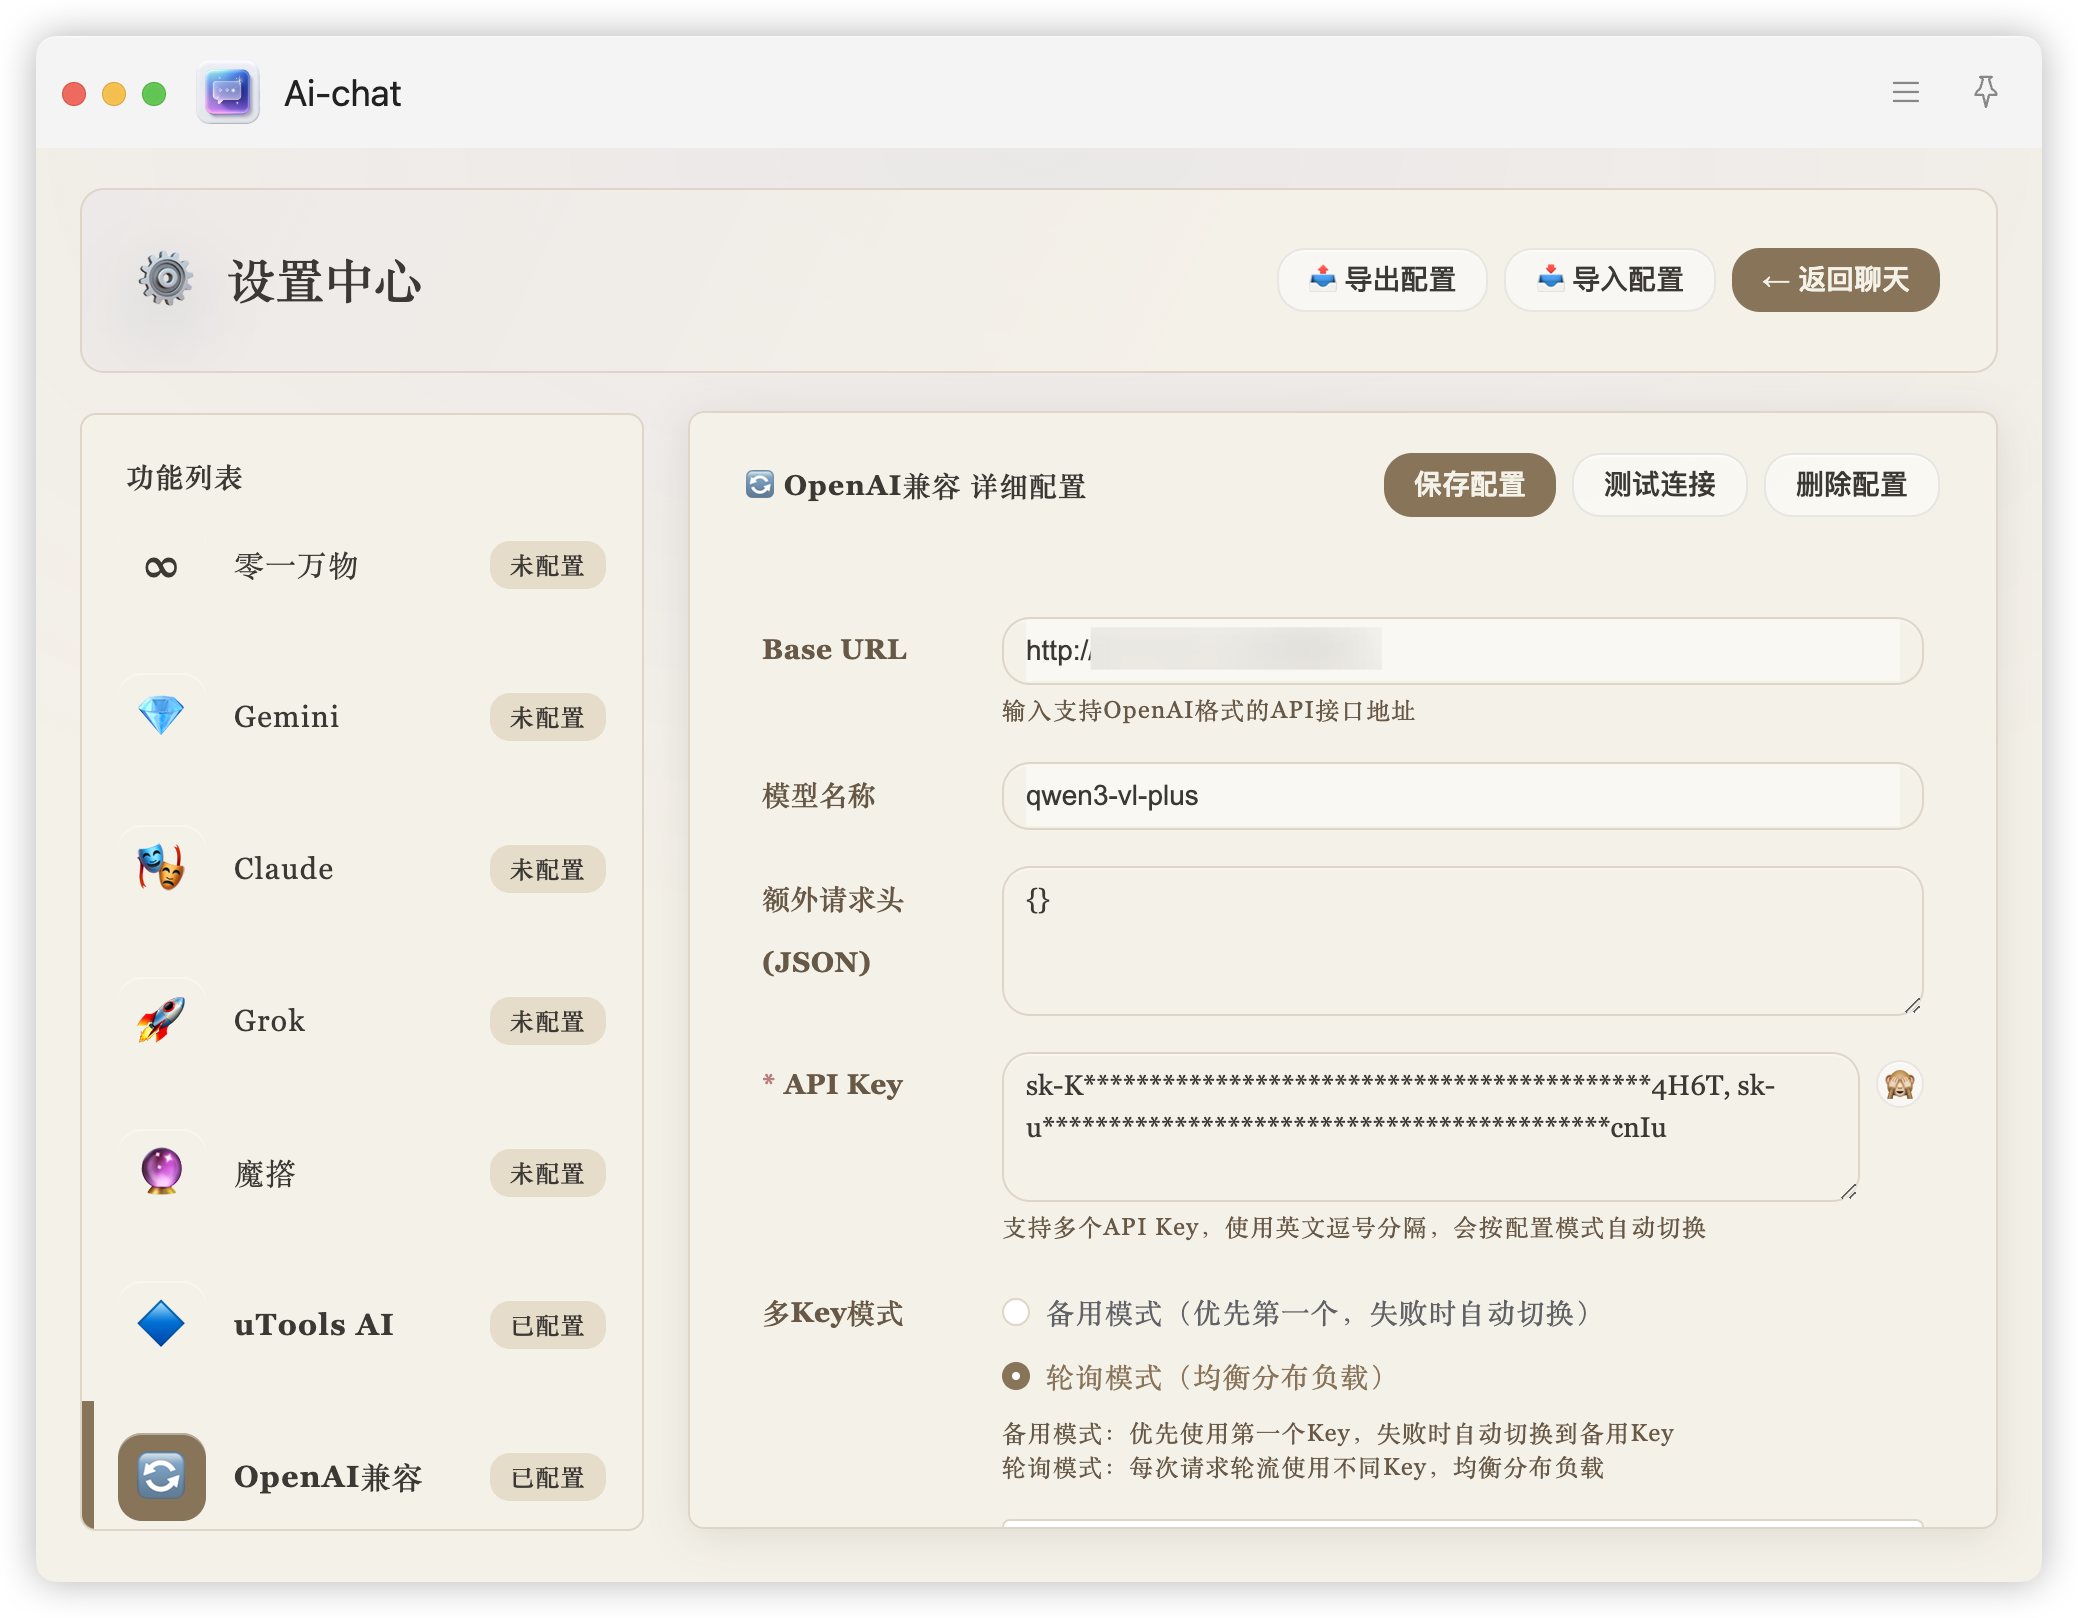This screenshot has height=1618, width=2078.
Task: Open the uTools AI sidebar entry
Action: [314, 1324]
